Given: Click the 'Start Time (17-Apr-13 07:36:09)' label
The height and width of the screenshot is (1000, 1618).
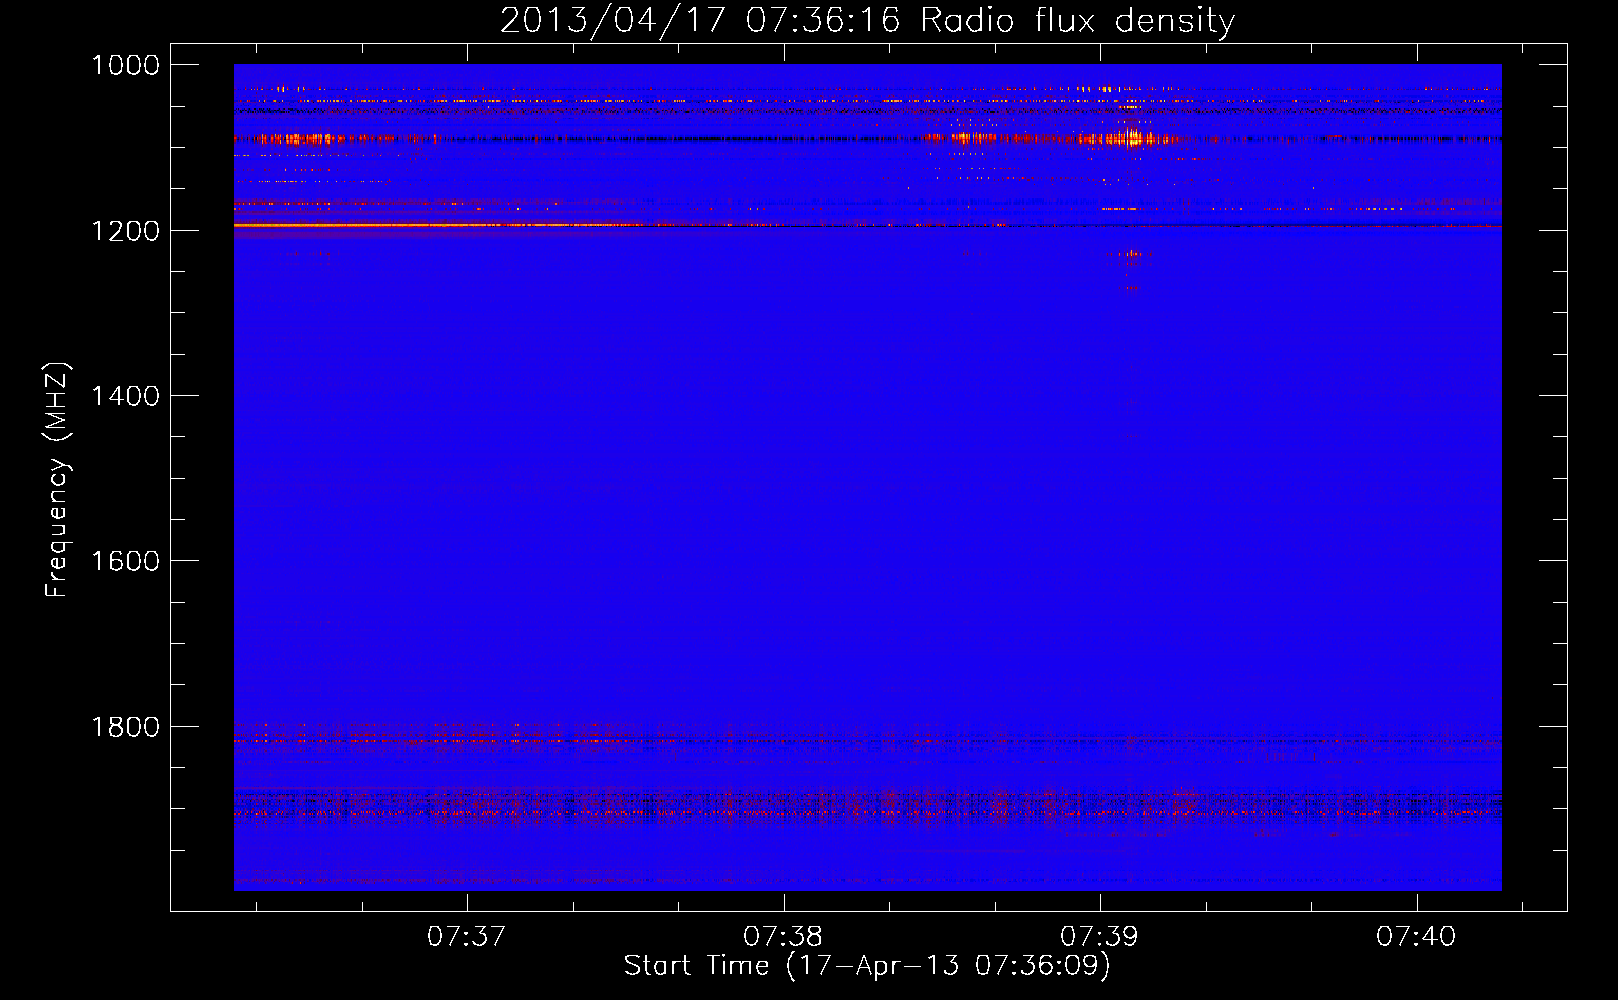Looking at the screenshot, I should (867, 966).
